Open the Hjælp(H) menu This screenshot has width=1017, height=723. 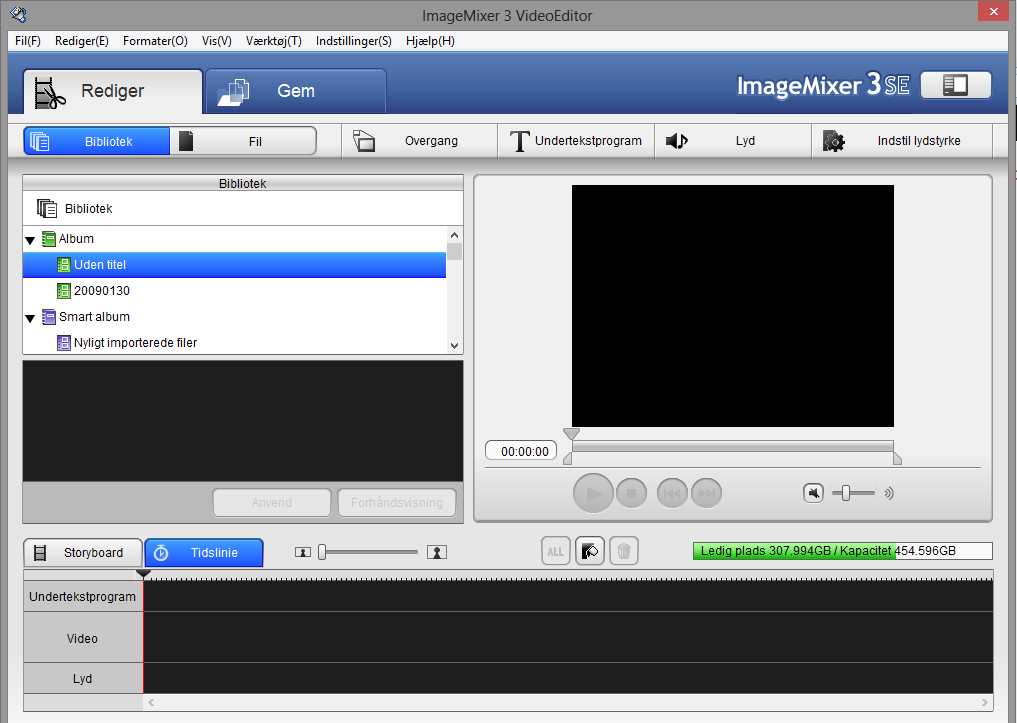(430, 41)
